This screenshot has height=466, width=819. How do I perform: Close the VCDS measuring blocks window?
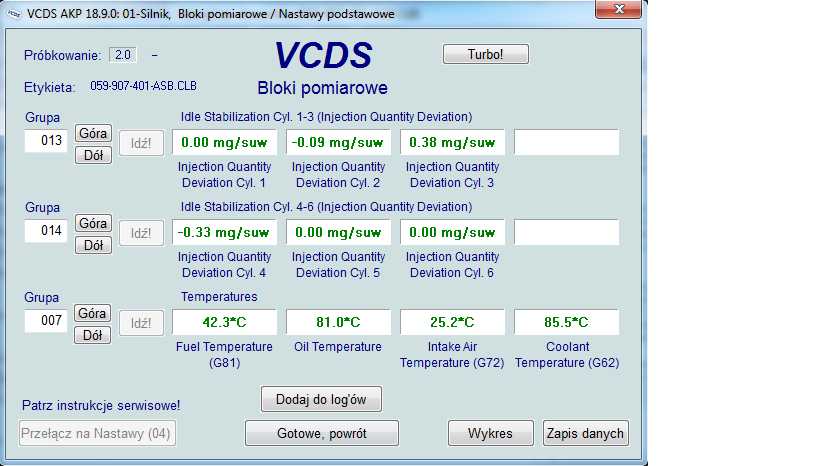pyautogui.click(x=618, y=9)
